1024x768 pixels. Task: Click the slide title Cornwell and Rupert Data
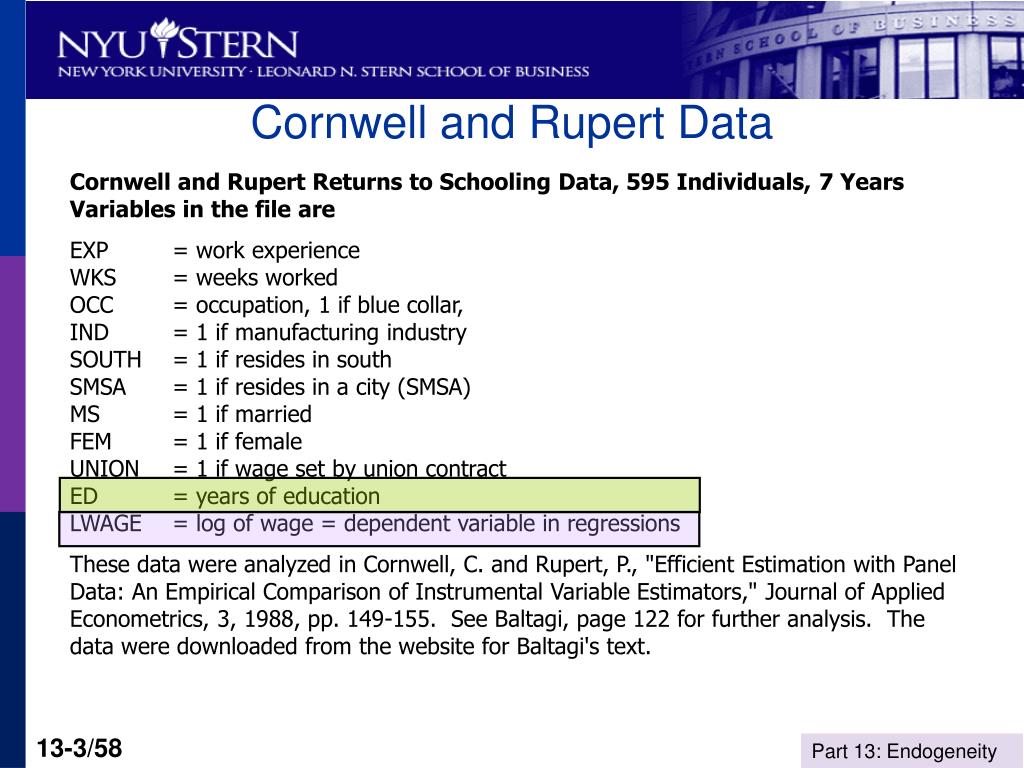pyautogui.click(x=511, y=122)
